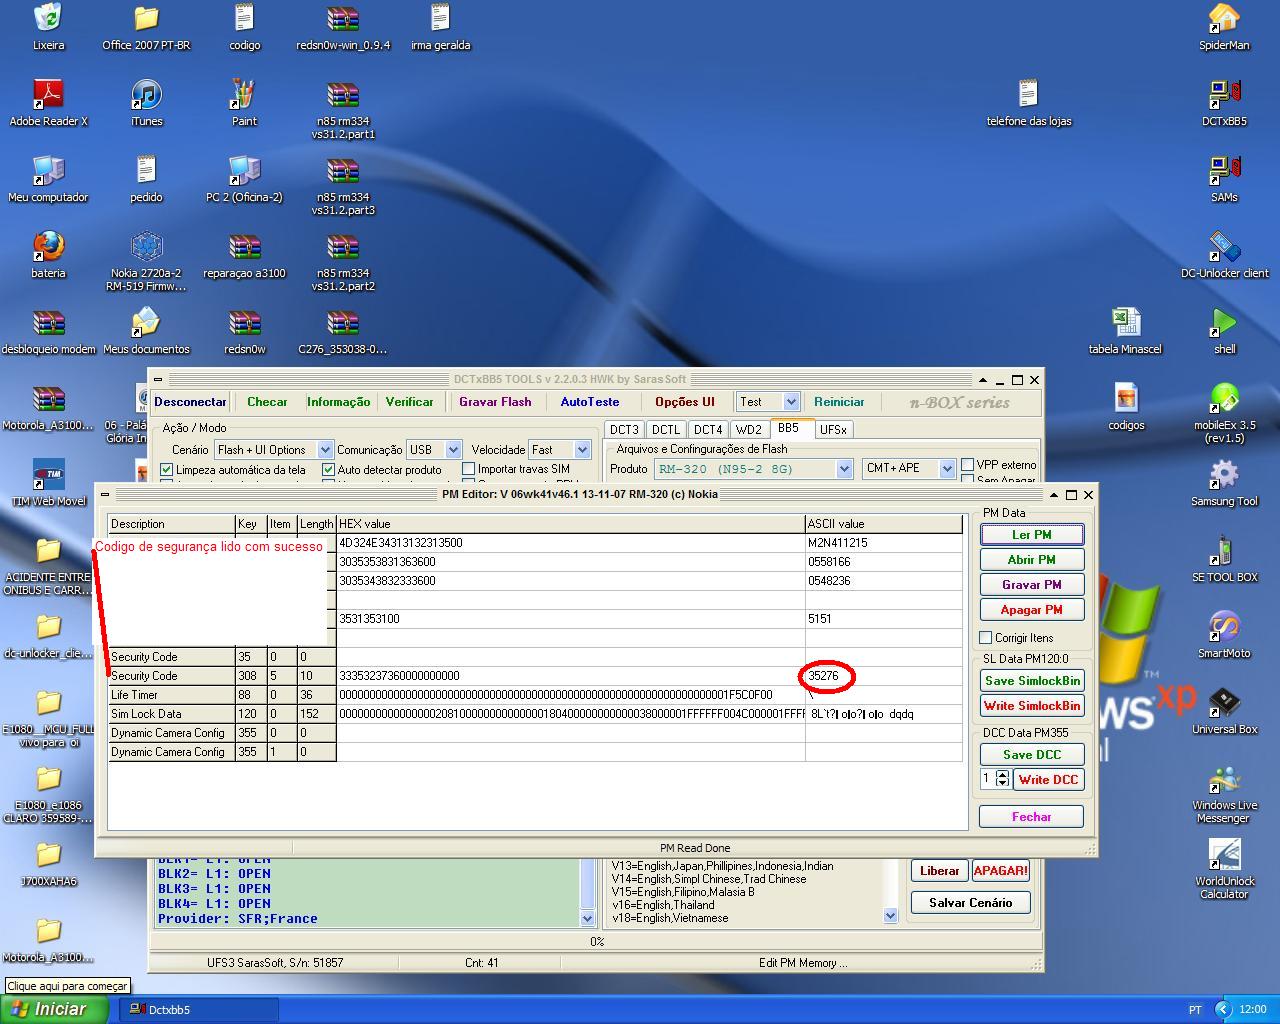
Task: Open the reparação a3100 archive
Action: 244,255
